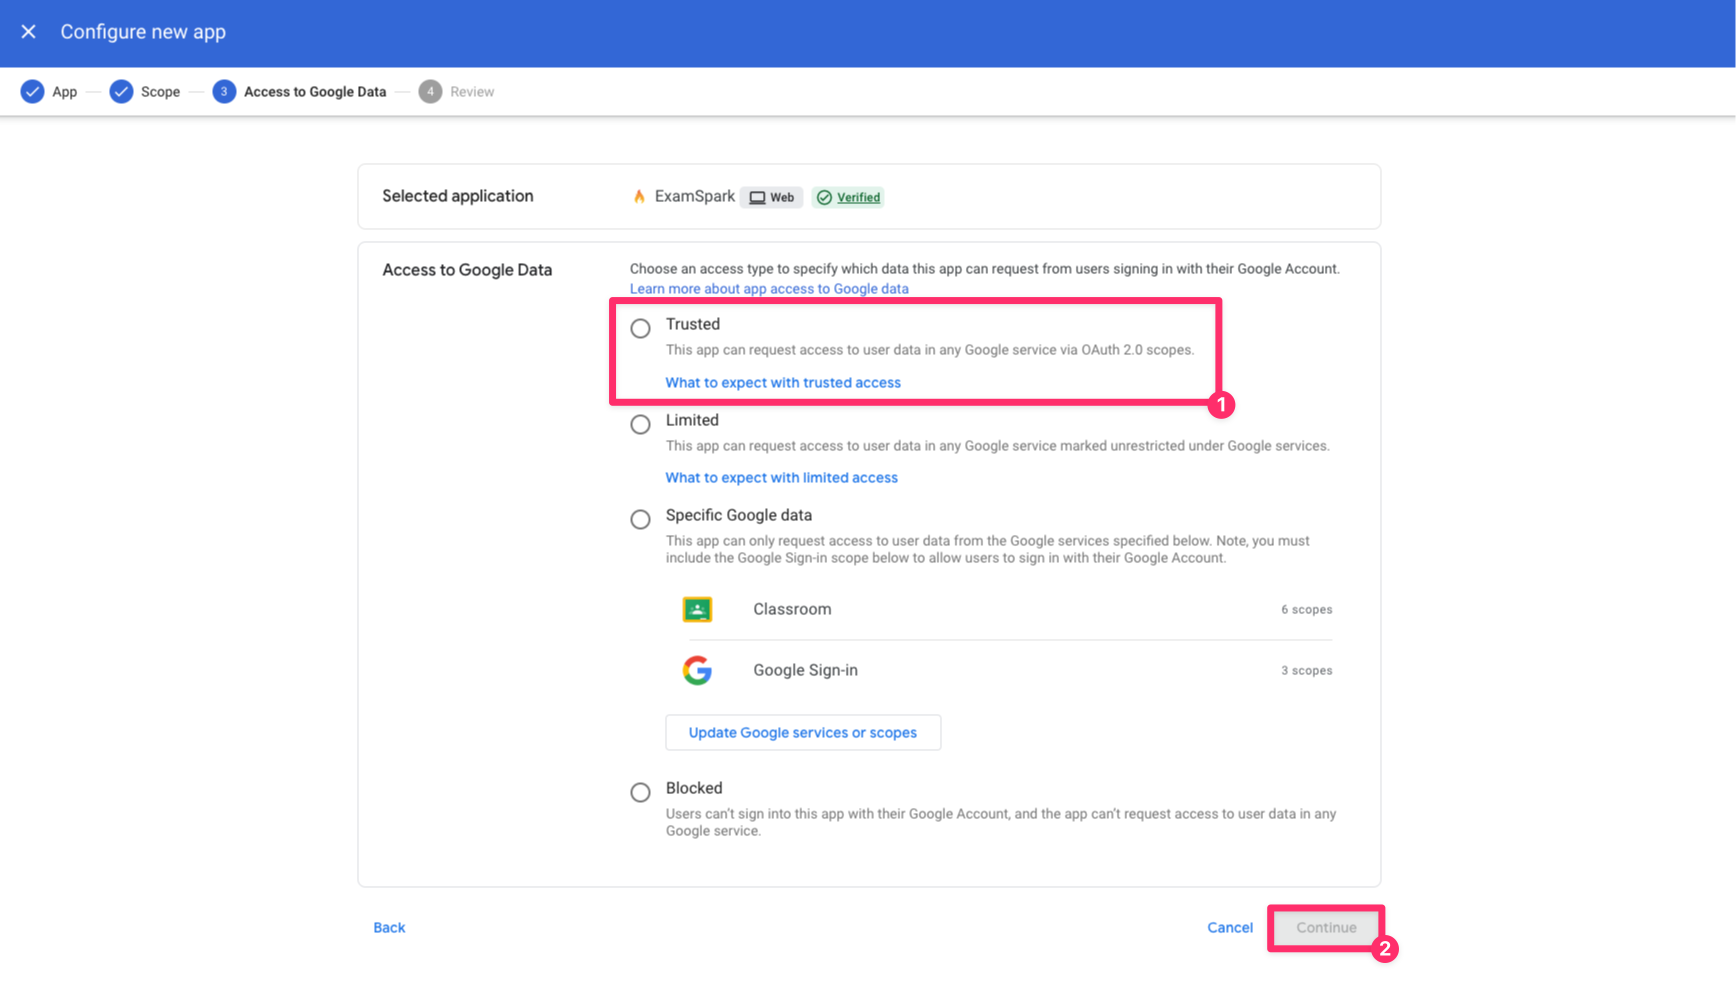Click the '3 scopes' count for Google Sign-in
Image resolution: width=1736 pixels, height=993 pixels.
pyautogui.click(x=1306, y=670)
